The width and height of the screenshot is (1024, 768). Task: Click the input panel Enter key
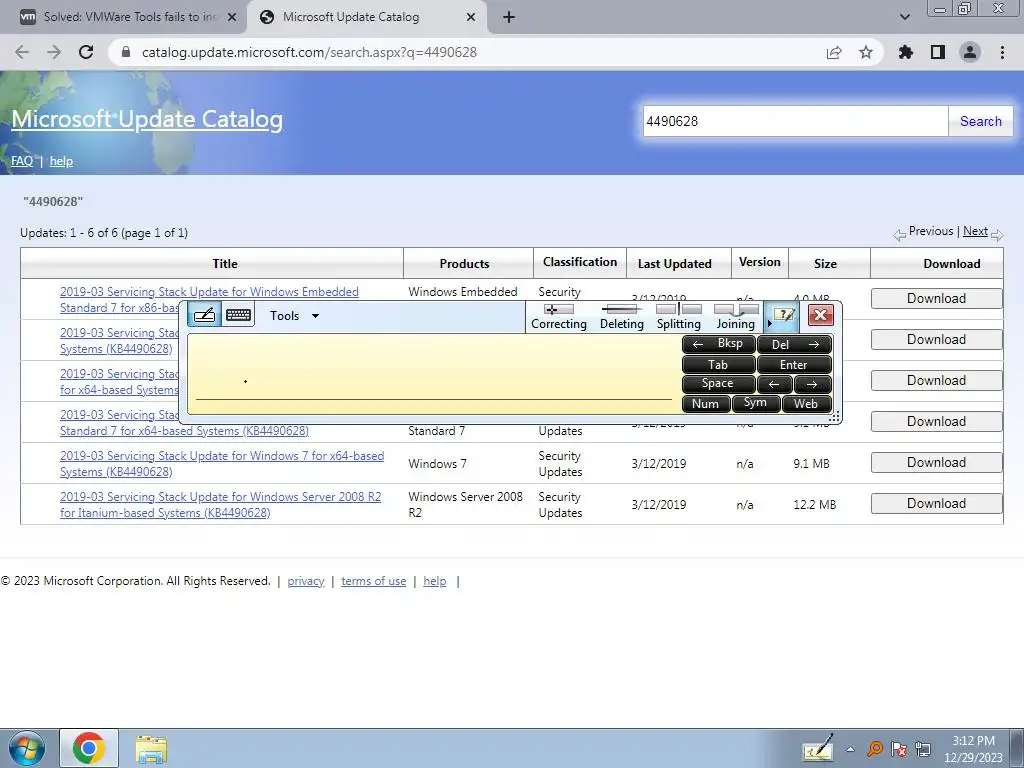(x=794, y=365)
